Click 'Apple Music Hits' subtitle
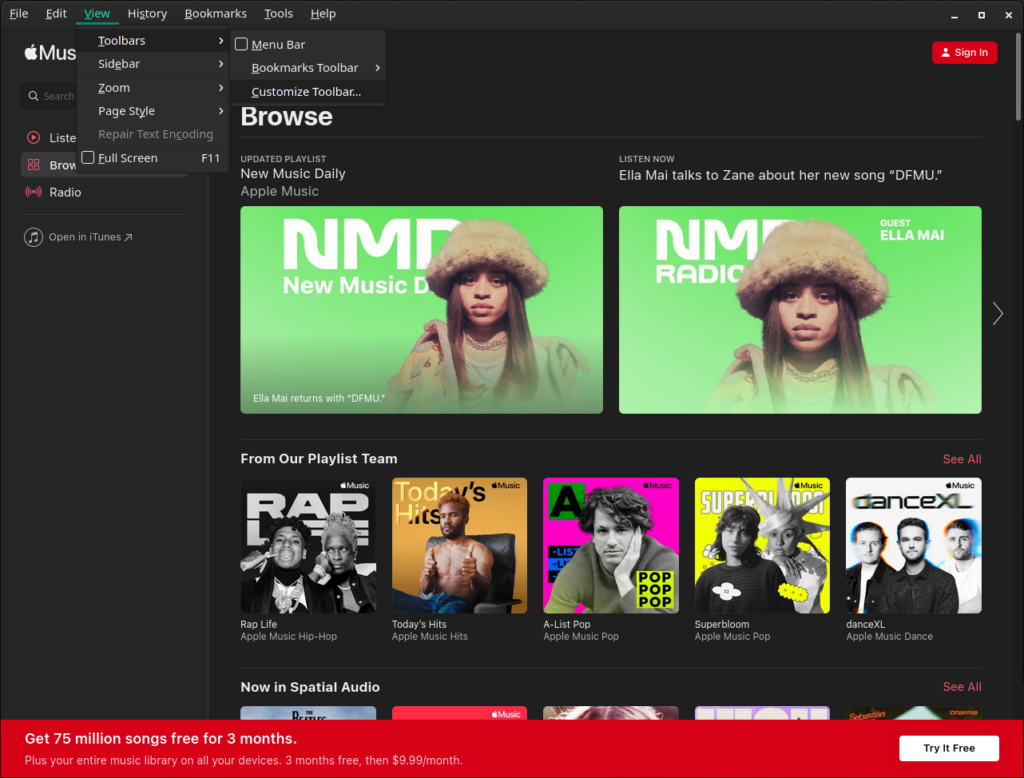The height and width of the screenshot is (778, 1024). pyautogui.click(x=430, y=636)
